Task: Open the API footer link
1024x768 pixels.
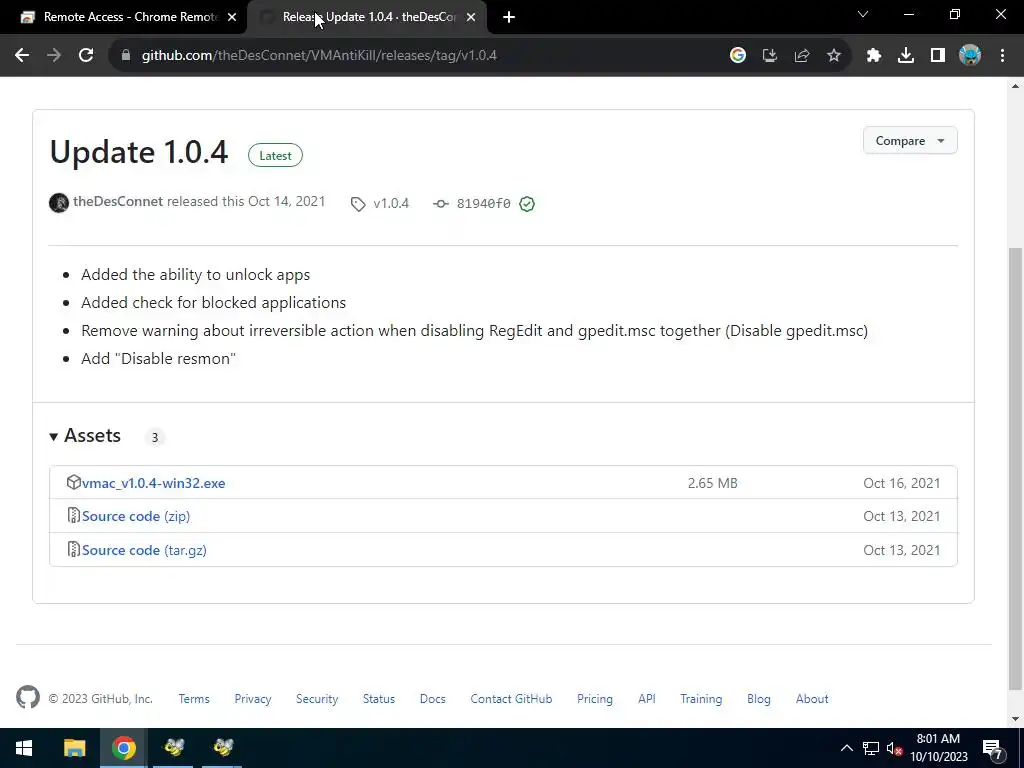Action: tap(647, 699)
